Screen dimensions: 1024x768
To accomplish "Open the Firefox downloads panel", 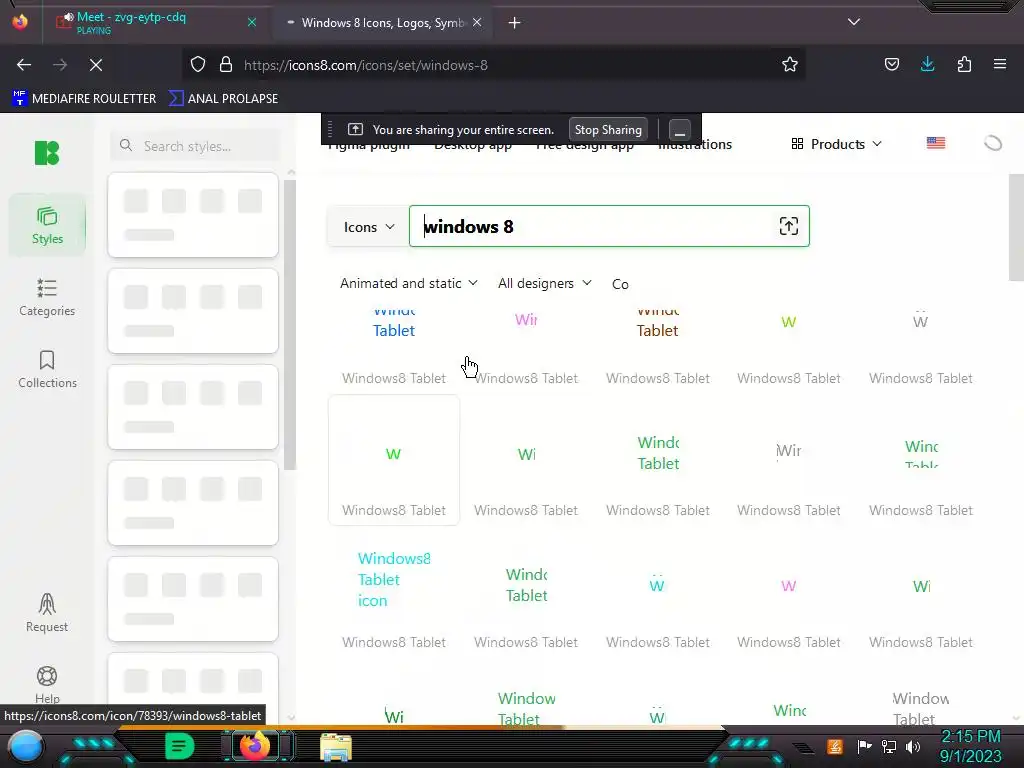I will coord(927,64).
